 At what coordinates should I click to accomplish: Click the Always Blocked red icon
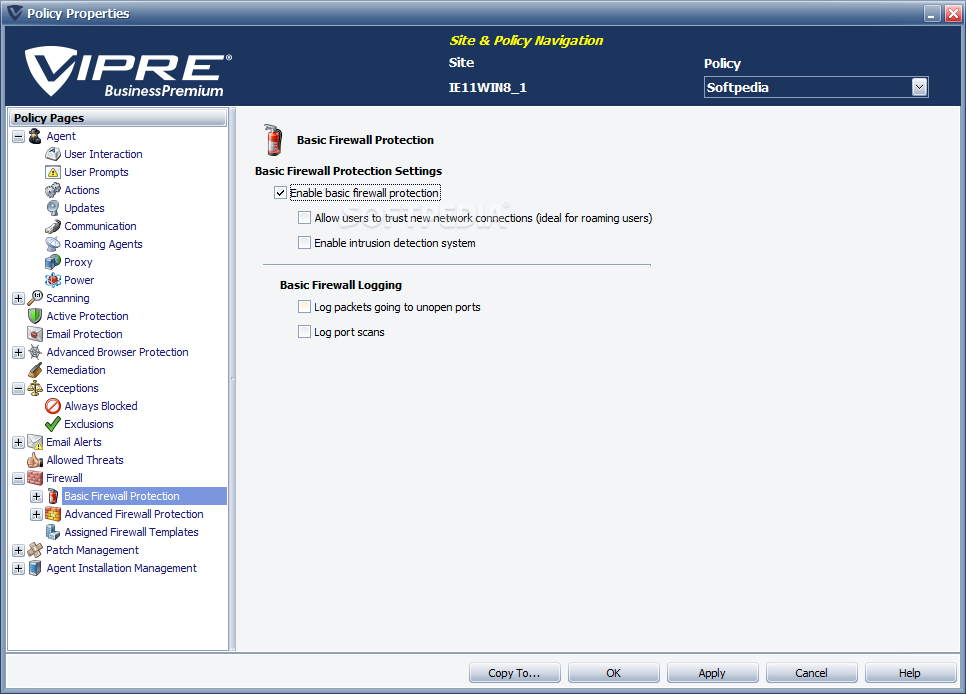pyautogui.click(x=53, y=406)
